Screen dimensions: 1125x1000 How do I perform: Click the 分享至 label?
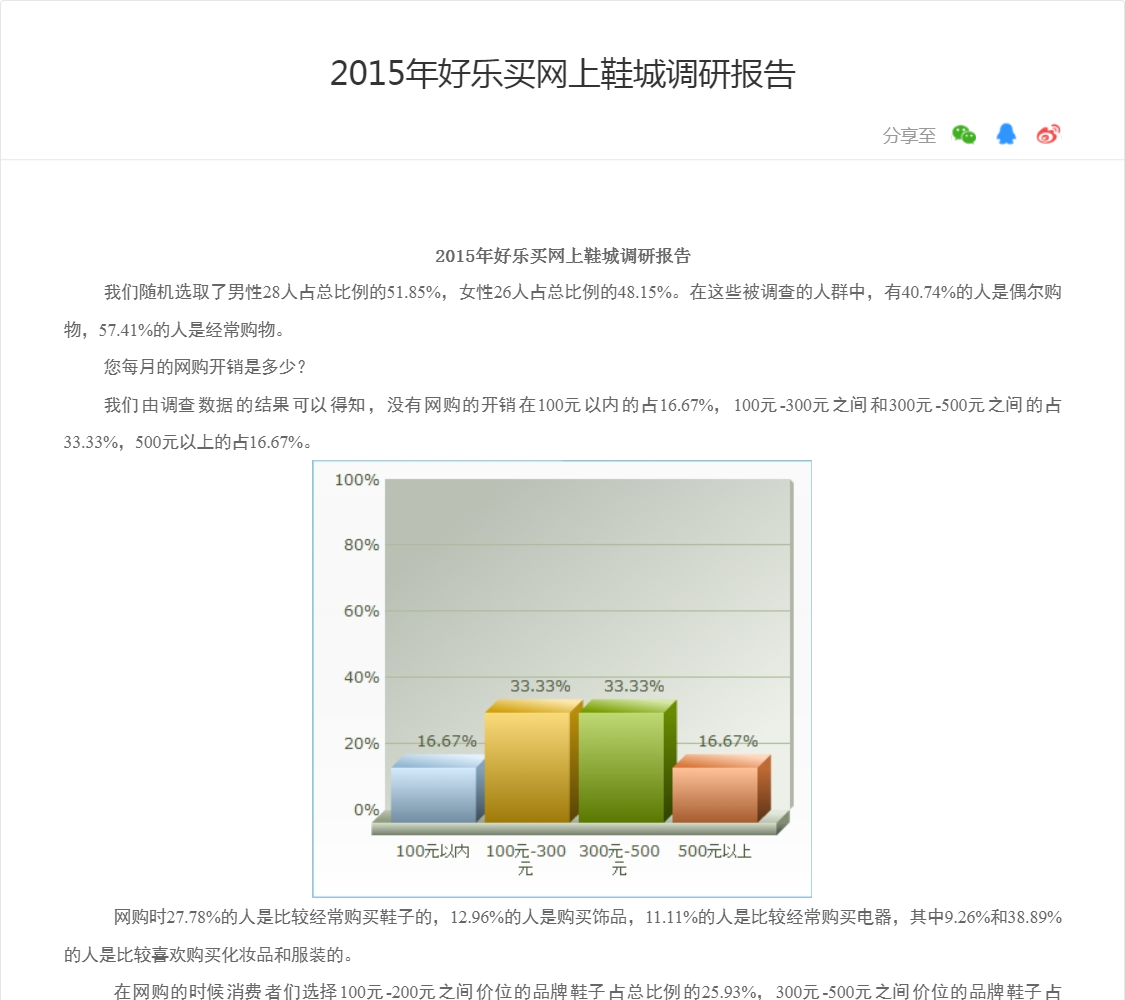(x=909, y=136)
